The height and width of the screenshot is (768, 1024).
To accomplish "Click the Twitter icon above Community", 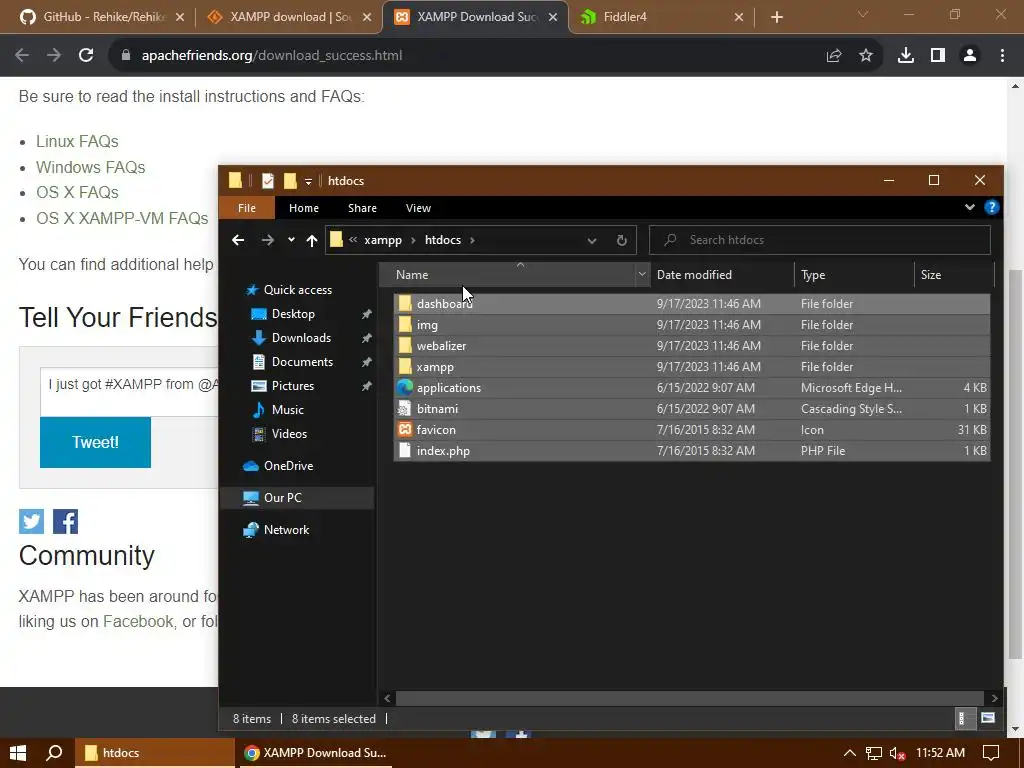I will [x=31, y=521].
